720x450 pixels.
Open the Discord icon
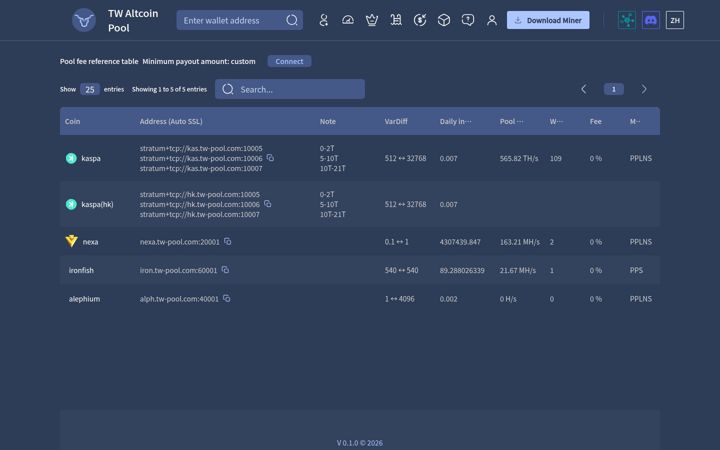(x=651, y=20)
